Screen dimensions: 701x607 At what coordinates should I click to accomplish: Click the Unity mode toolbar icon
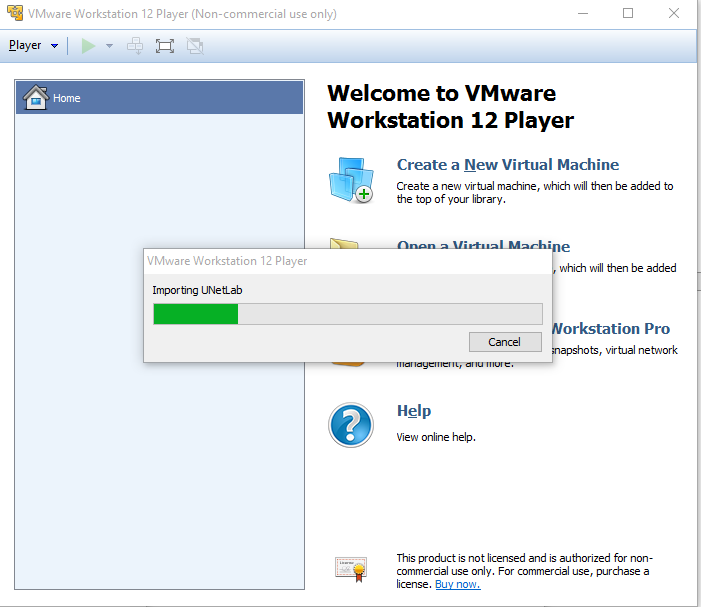pyautogui.click(x=195, y=46)
